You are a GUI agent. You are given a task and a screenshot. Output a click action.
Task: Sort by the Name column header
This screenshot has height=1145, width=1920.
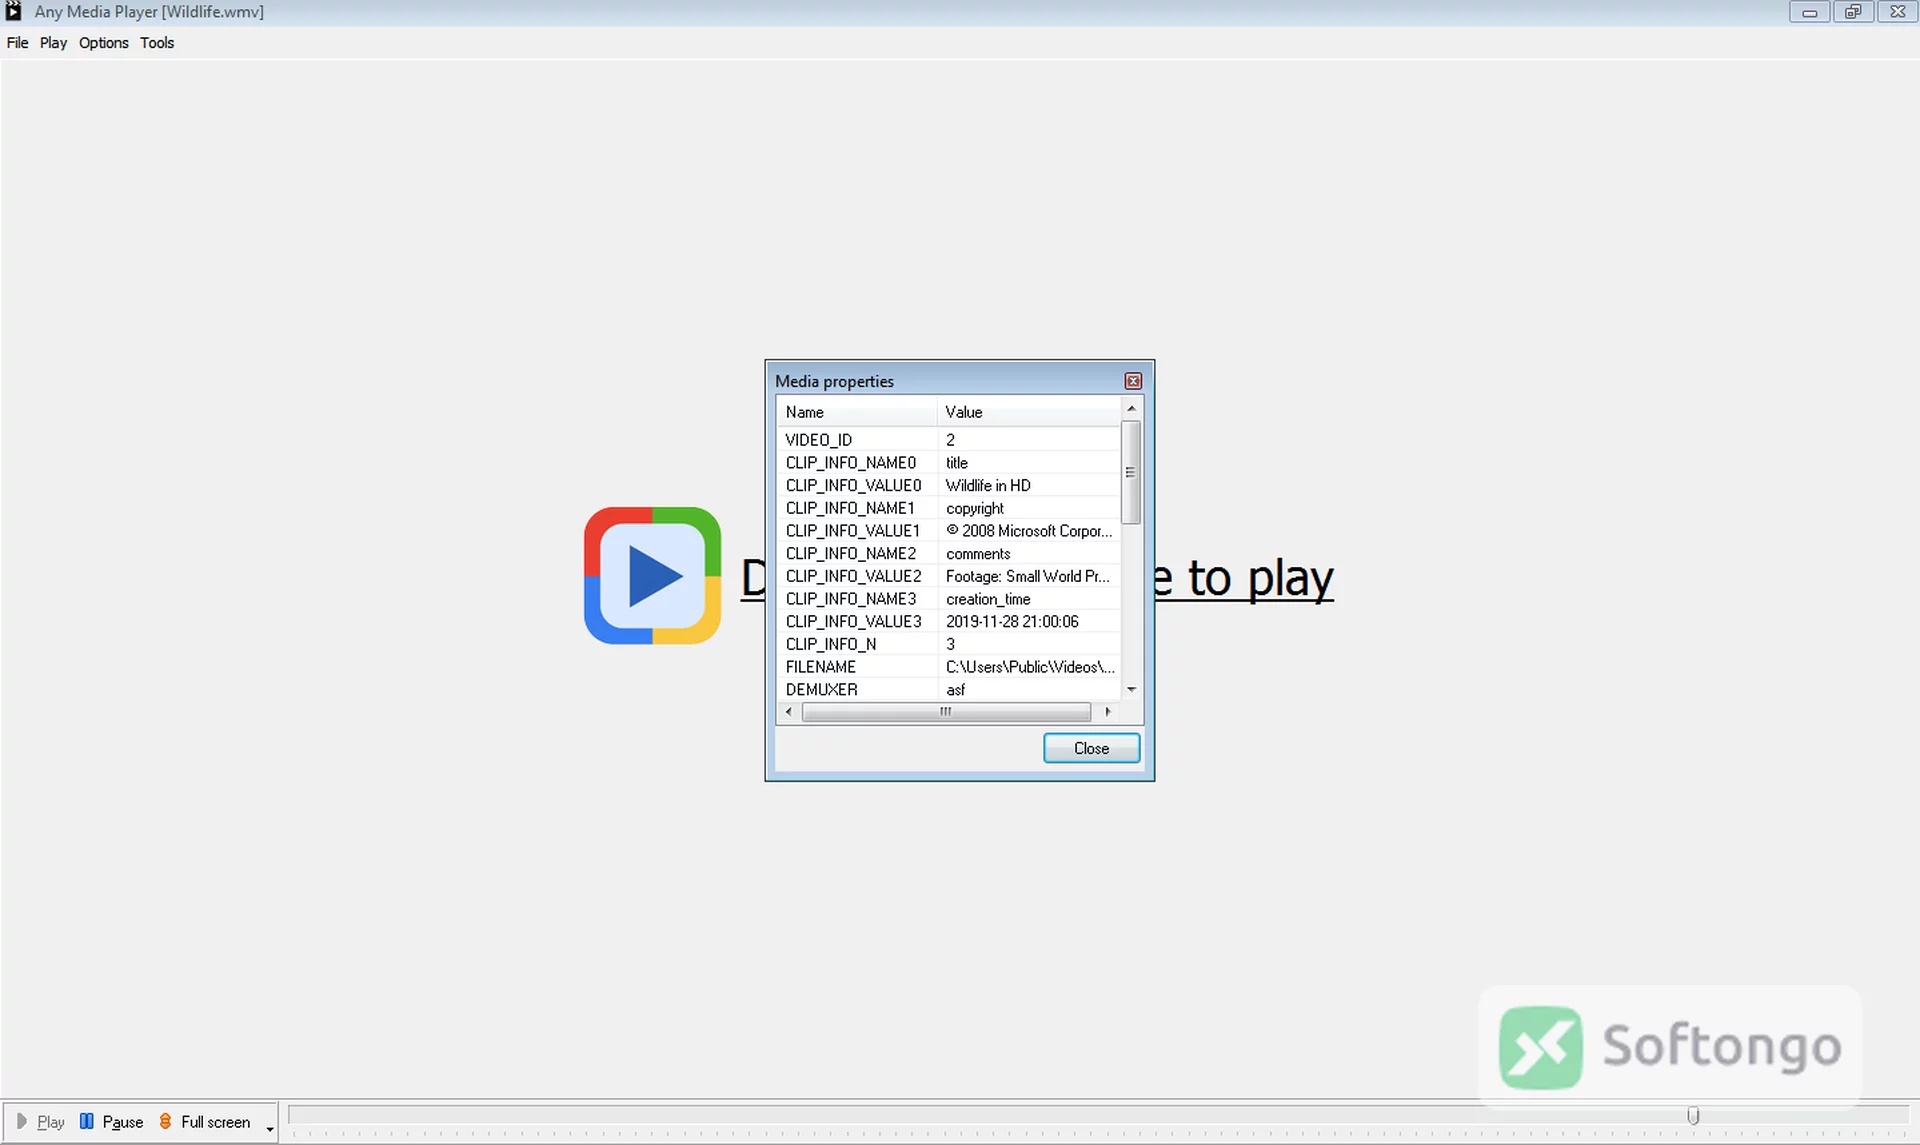coord(857,412)
